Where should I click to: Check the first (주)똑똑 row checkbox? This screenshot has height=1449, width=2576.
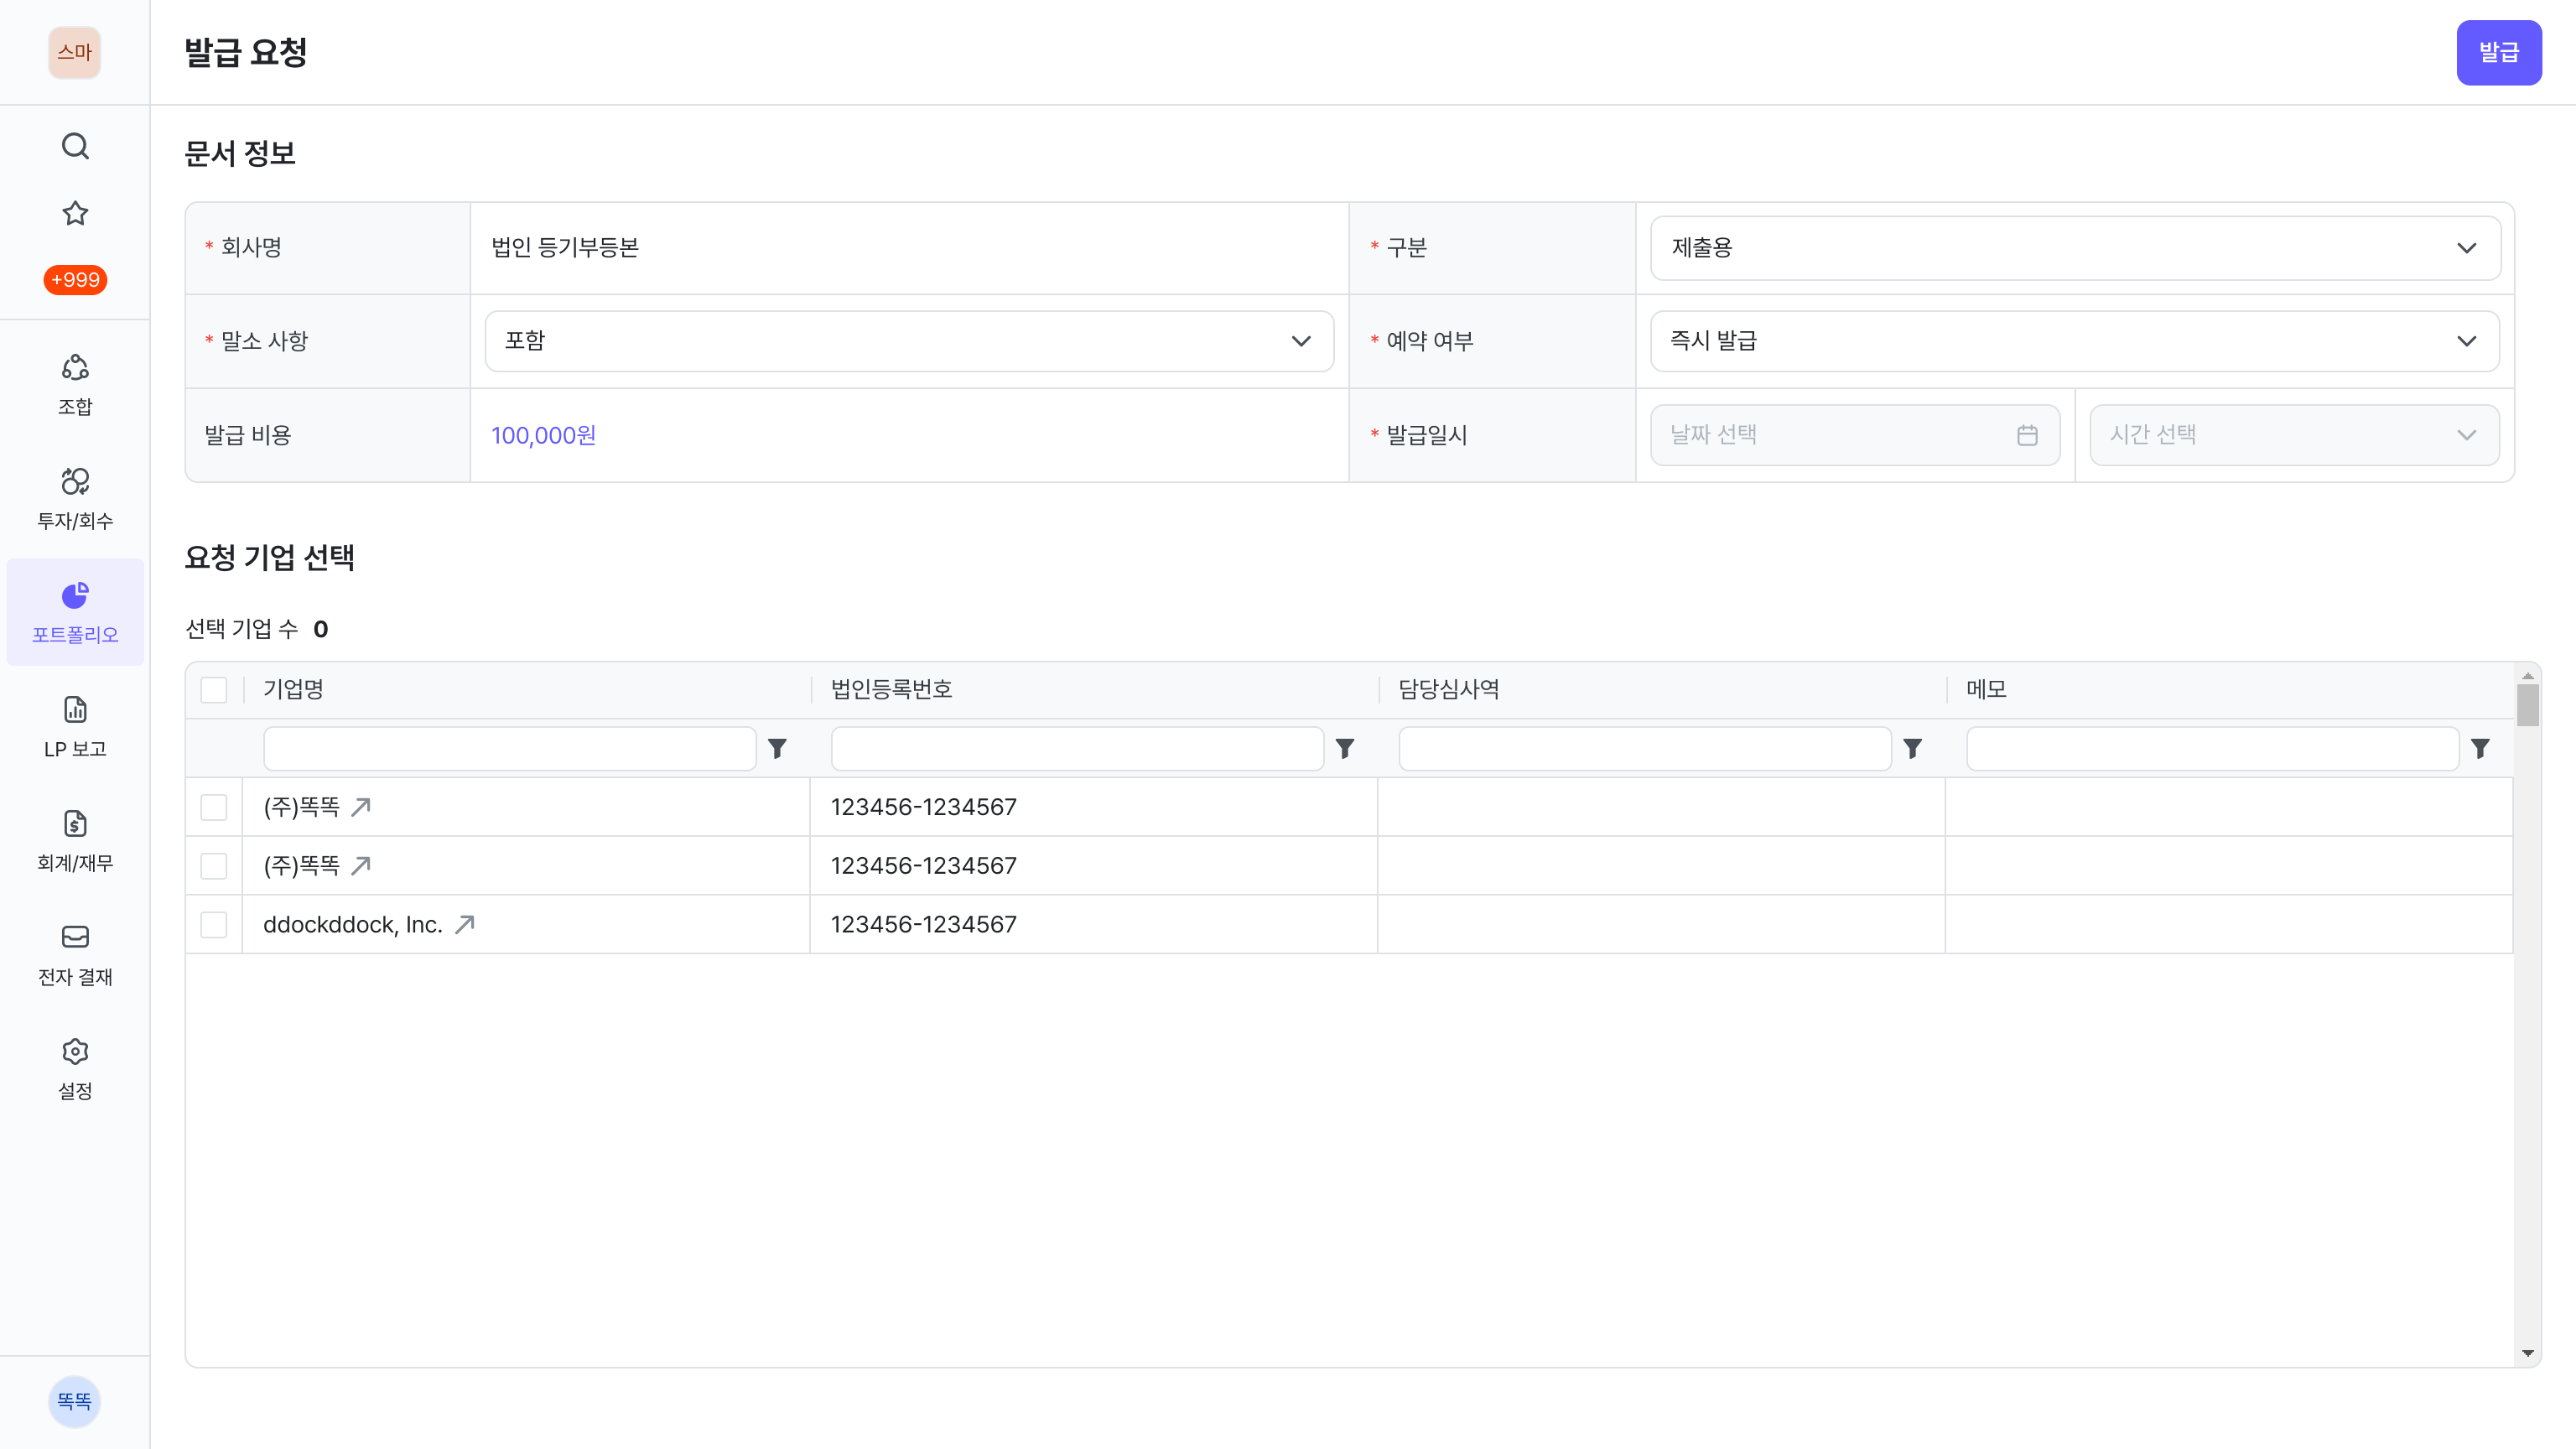click(x=214, y=807)
